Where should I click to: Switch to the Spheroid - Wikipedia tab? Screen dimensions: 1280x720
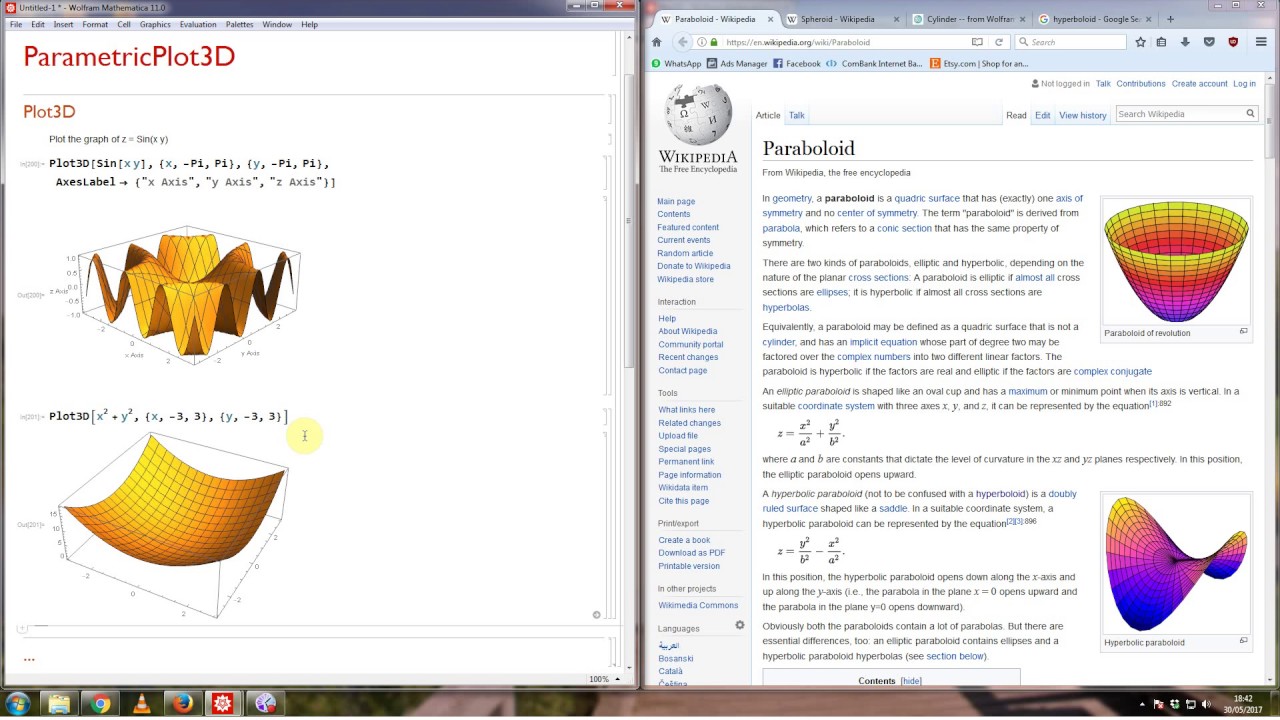843,18
